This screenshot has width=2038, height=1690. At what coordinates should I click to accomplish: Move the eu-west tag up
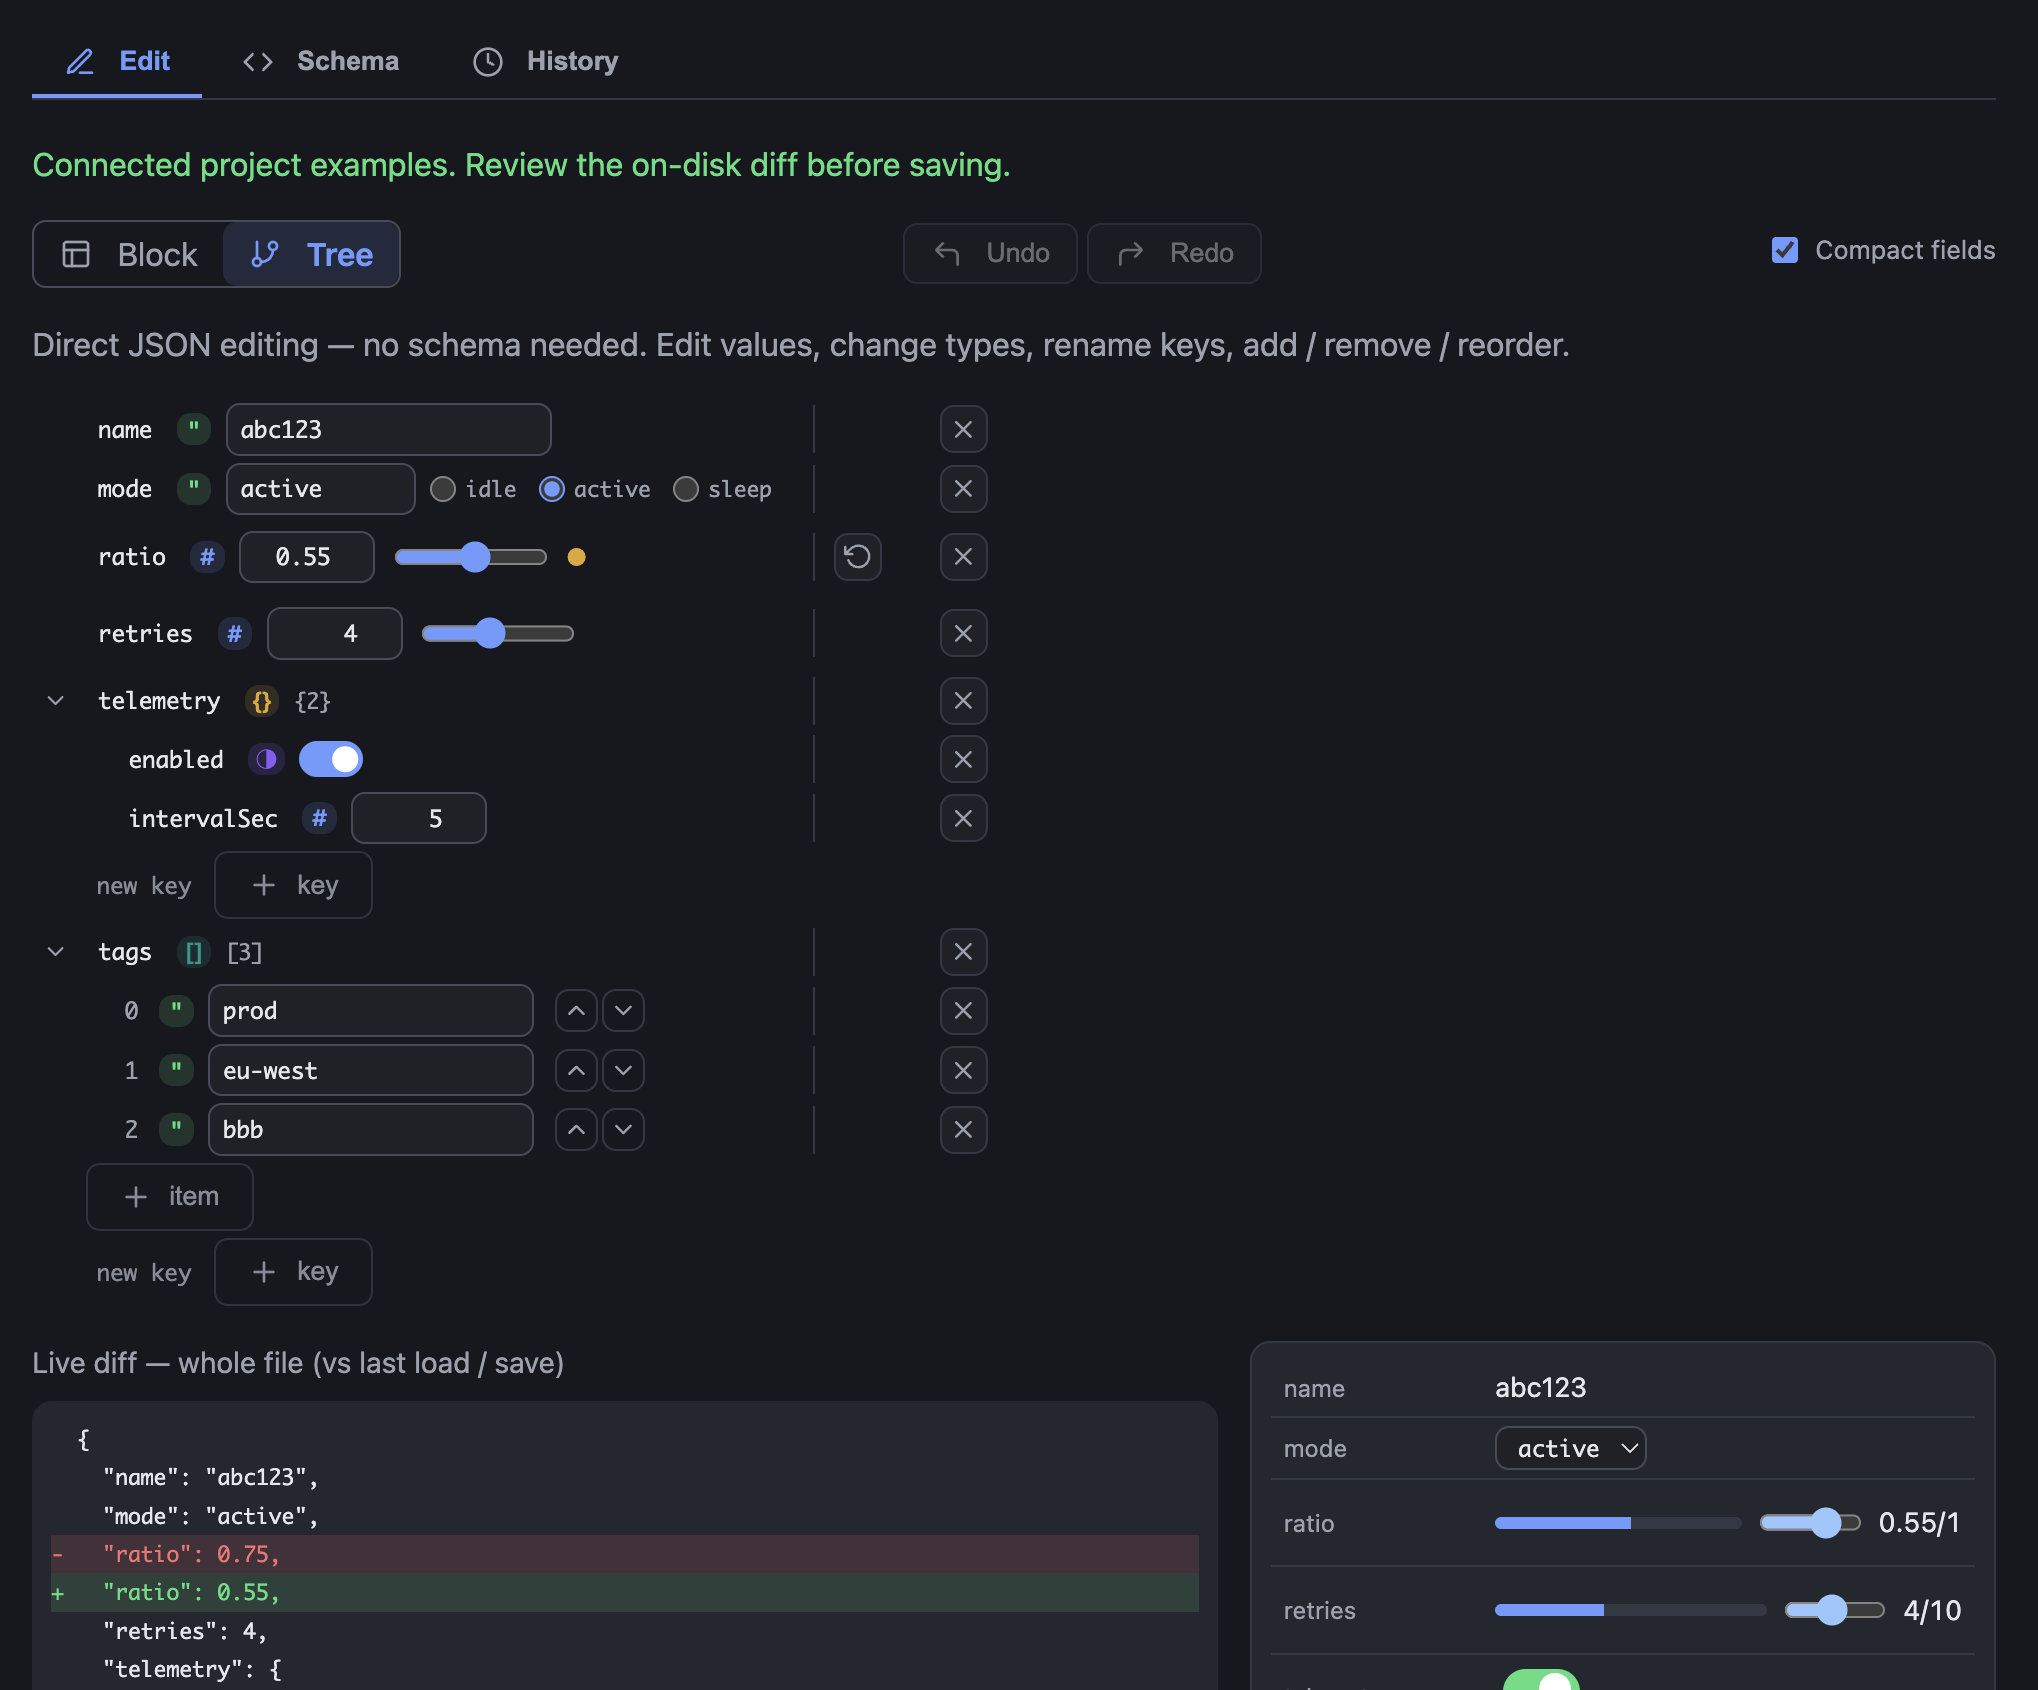(x=576, y=1071)
